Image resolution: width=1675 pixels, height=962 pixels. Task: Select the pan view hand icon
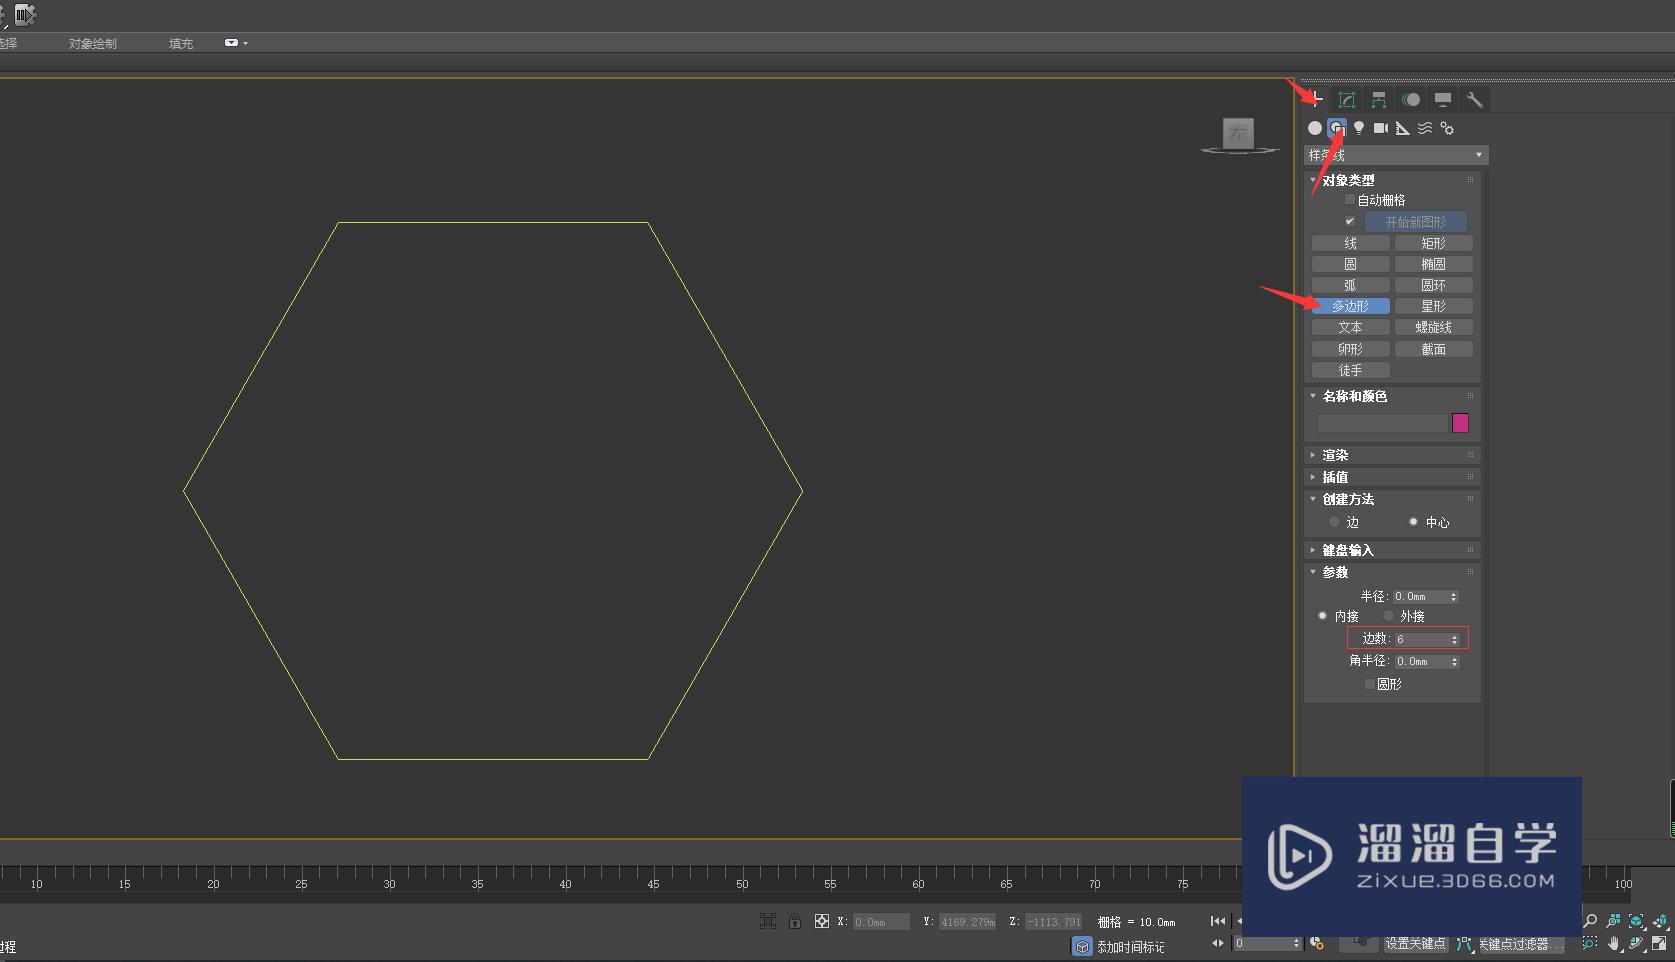[1613, 943]
